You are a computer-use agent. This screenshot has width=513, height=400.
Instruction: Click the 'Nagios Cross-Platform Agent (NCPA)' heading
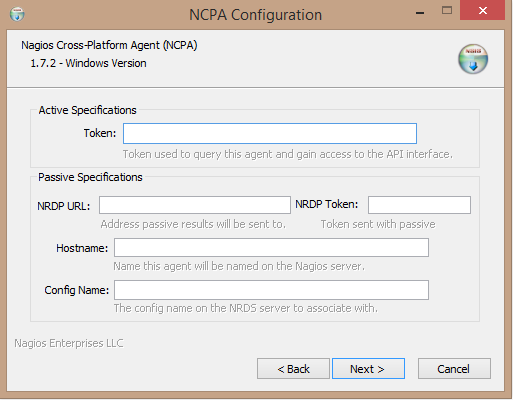point(109,45)
